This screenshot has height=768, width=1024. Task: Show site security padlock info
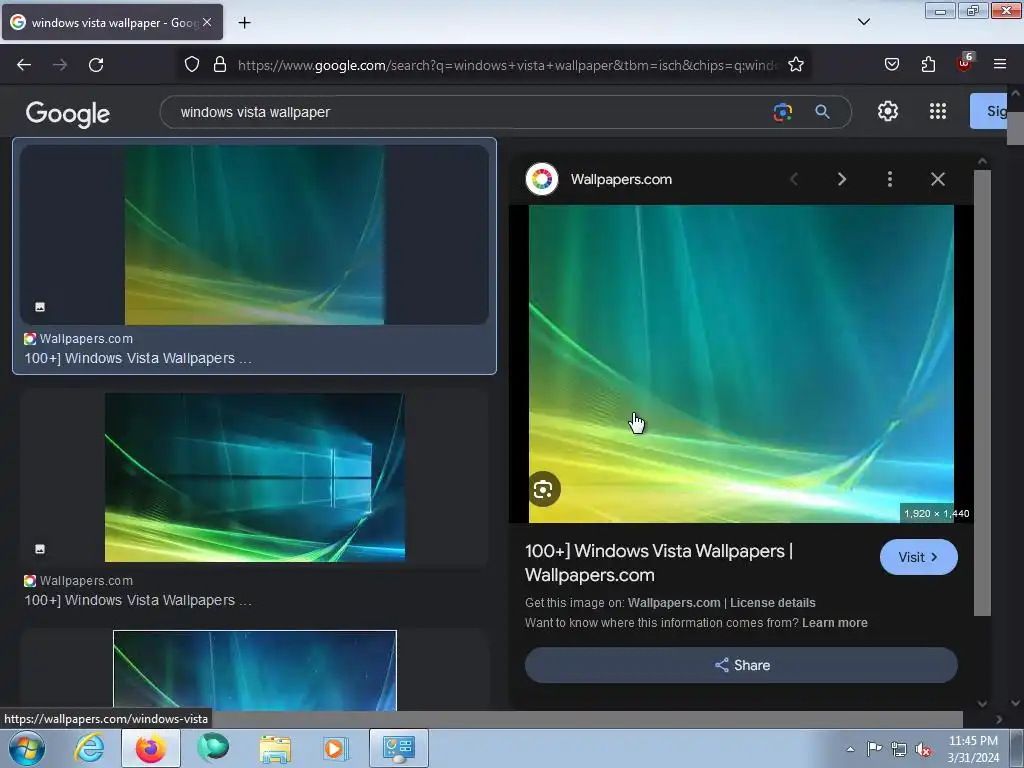pos(220,65)
